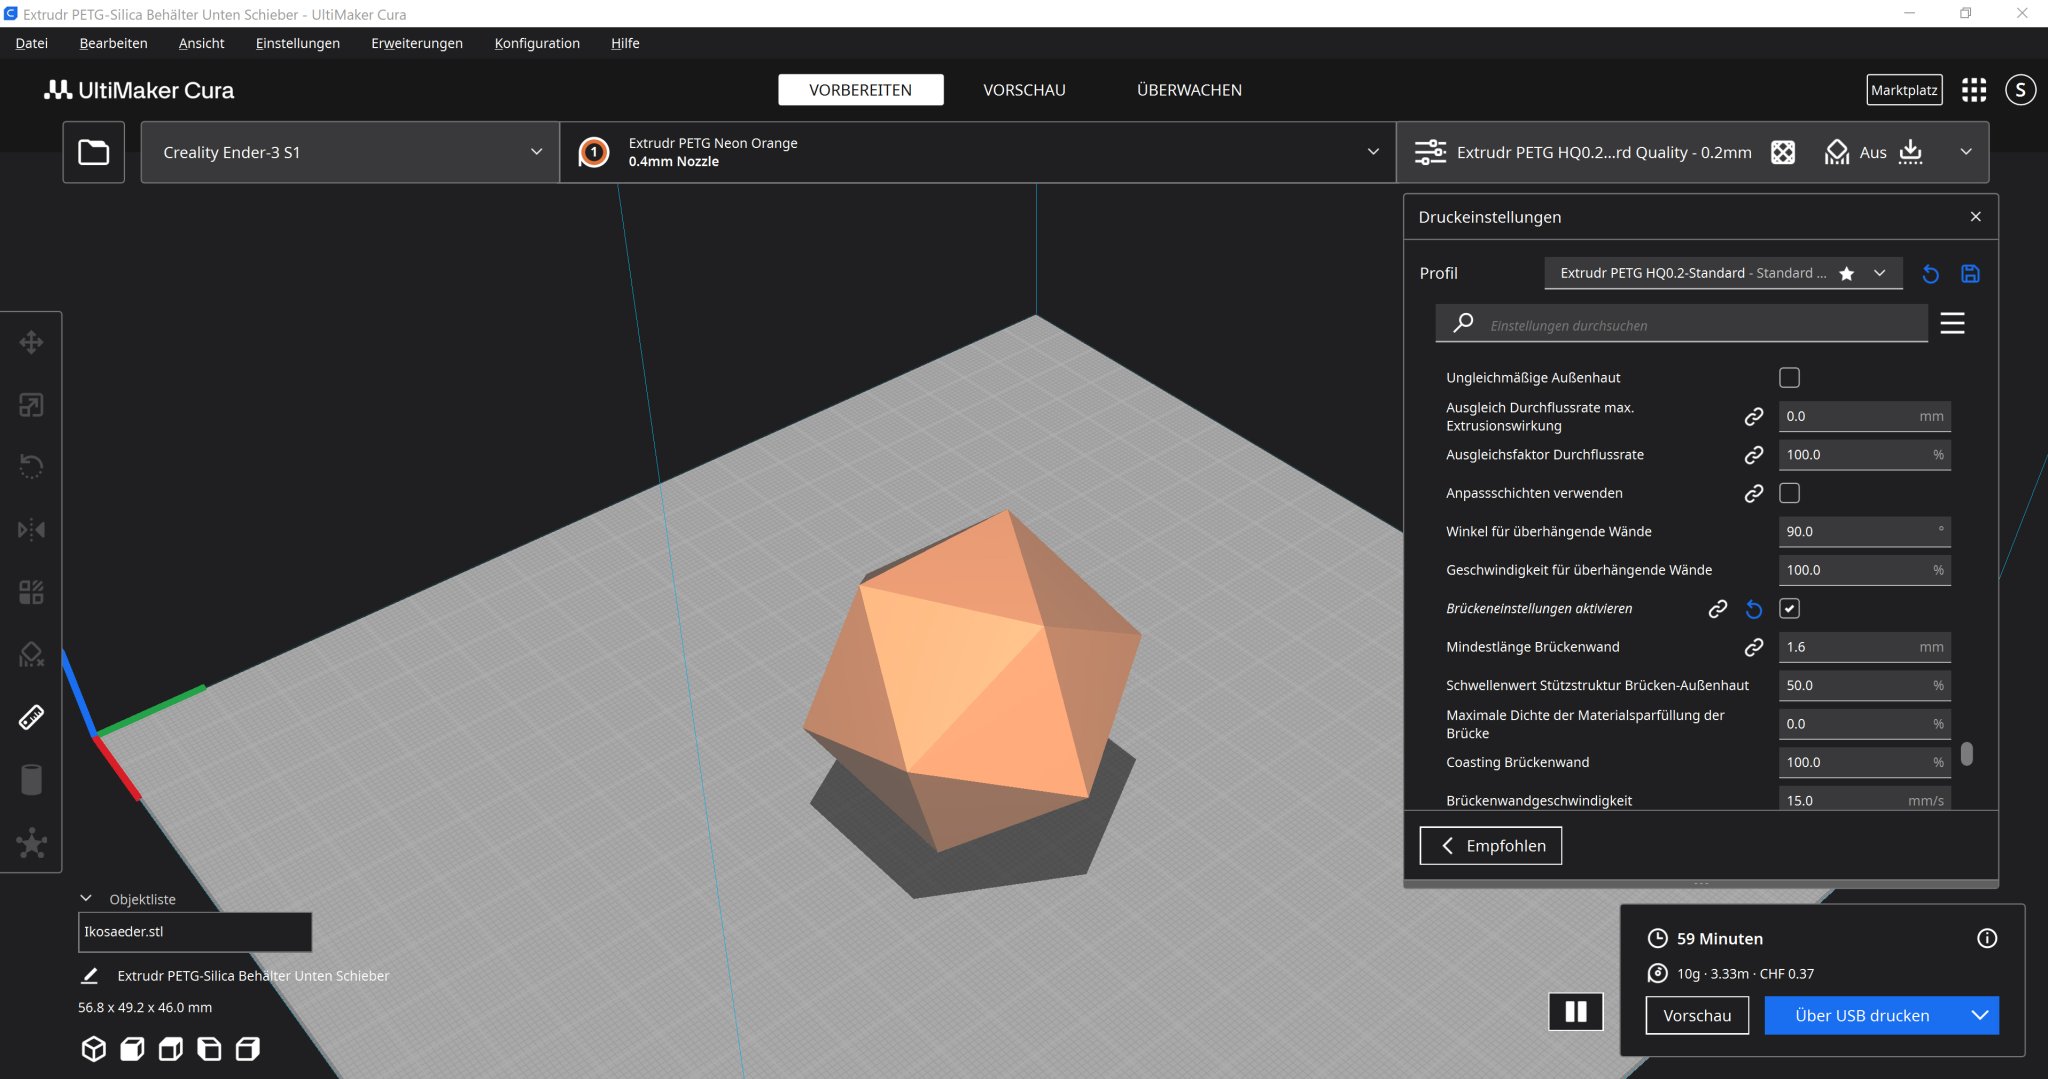Select the Rotate tool in left toolbar
Image resolution: width=2048 pixels, height=1079 pixels.
click(31, 467)
